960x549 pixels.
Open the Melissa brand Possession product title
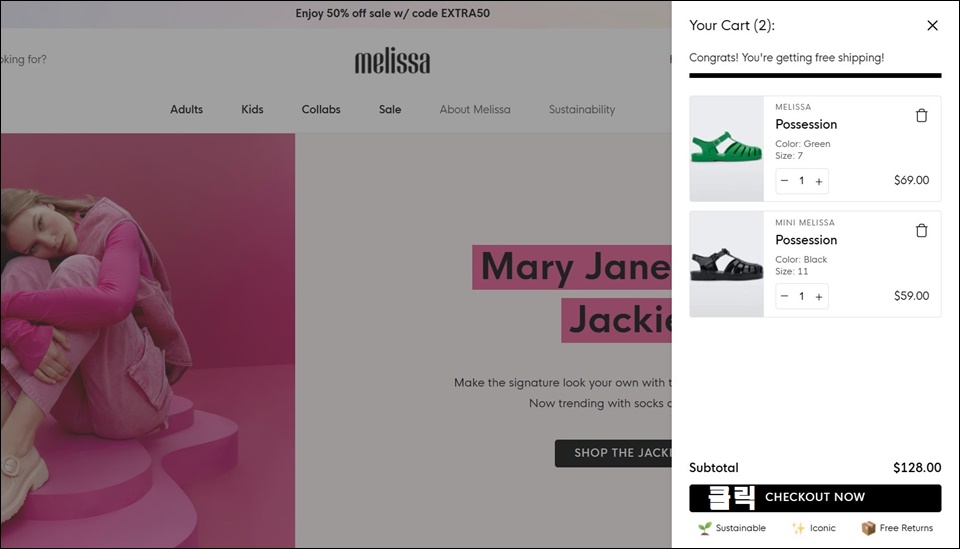806,124
